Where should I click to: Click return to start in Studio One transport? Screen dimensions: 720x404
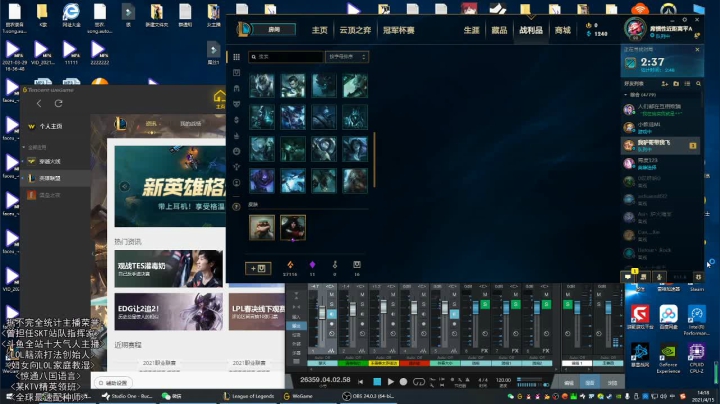361,382
